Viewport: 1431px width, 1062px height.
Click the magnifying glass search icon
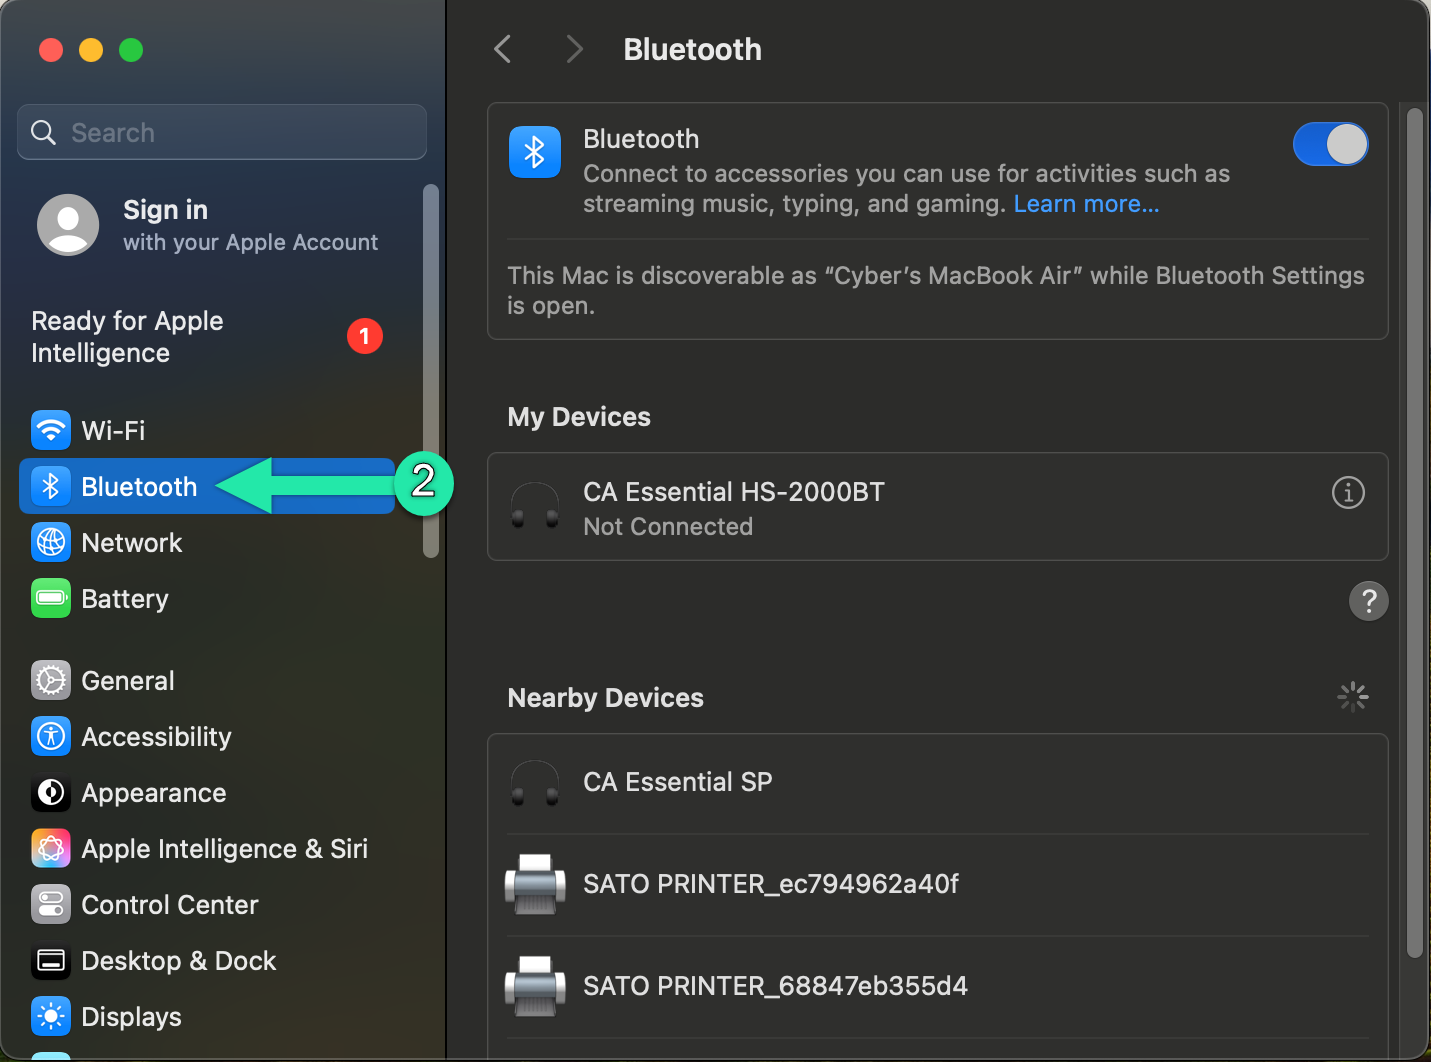tap(43, 132)
